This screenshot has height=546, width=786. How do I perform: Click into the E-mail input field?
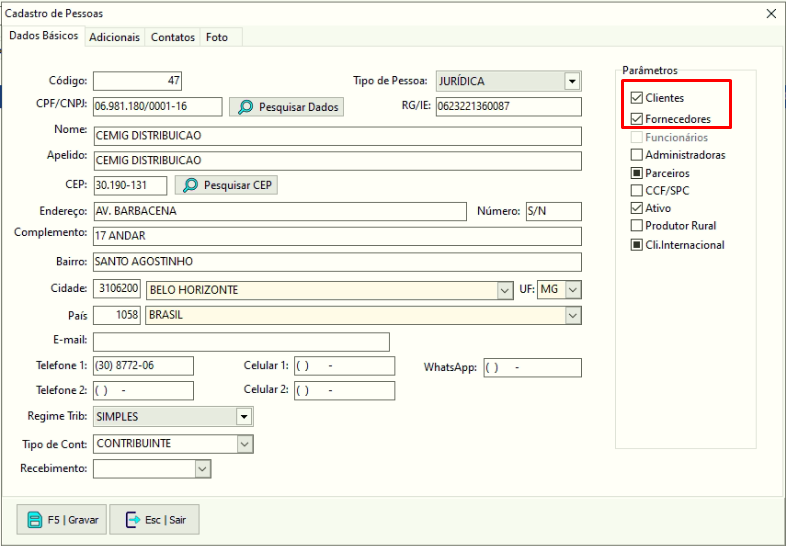241,342
